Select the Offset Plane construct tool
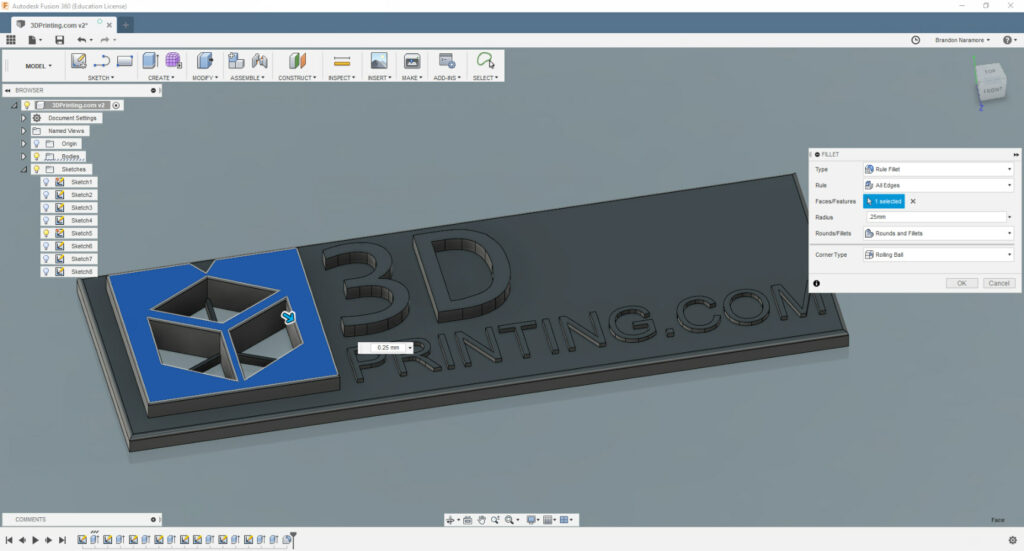The height and width of the screenshot is (551, 1024). click(297, 61)
